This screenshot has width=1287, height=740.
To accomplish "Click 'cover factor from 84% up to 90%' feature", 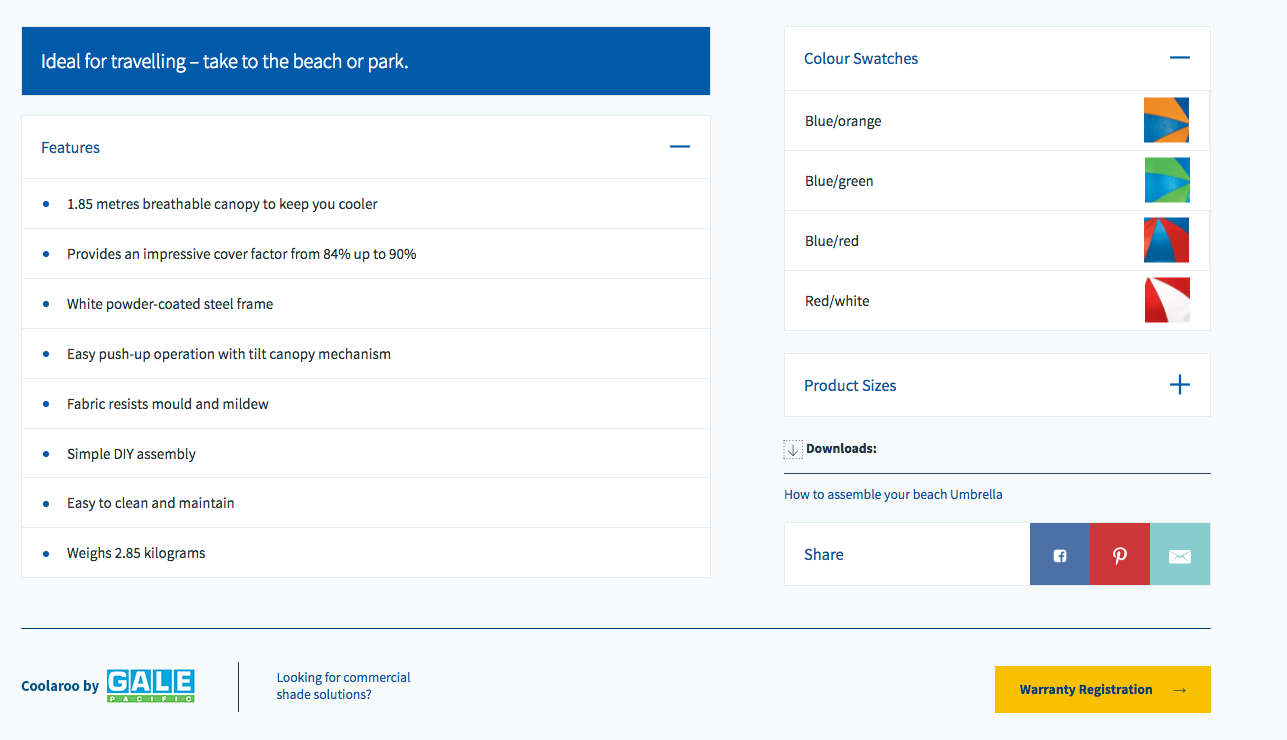I will 242,254.
